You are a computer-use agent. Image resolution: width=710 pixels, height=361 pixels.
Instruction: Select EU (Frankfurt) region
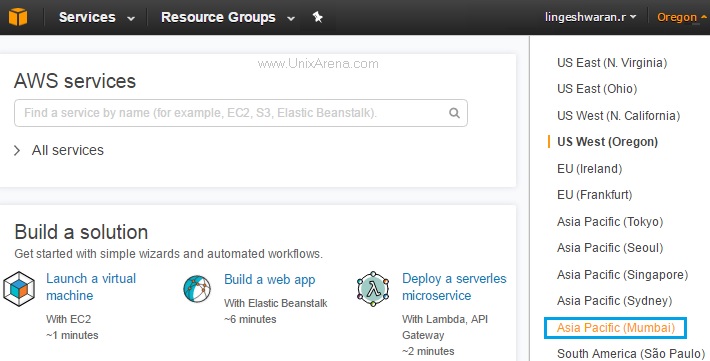595,195
